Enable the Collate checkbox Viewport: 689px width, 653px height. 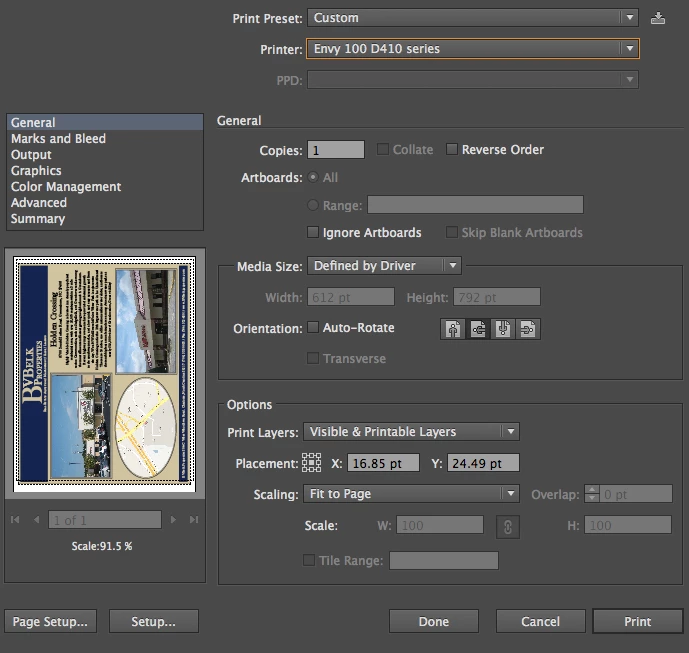point(383,149)
